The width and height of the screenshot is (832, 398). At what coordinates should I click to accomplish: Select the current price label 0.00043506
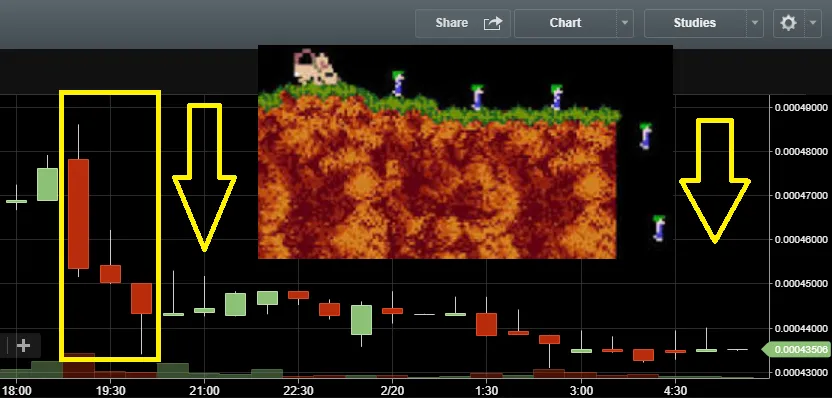pyautogui.click(x=796, y=350)
